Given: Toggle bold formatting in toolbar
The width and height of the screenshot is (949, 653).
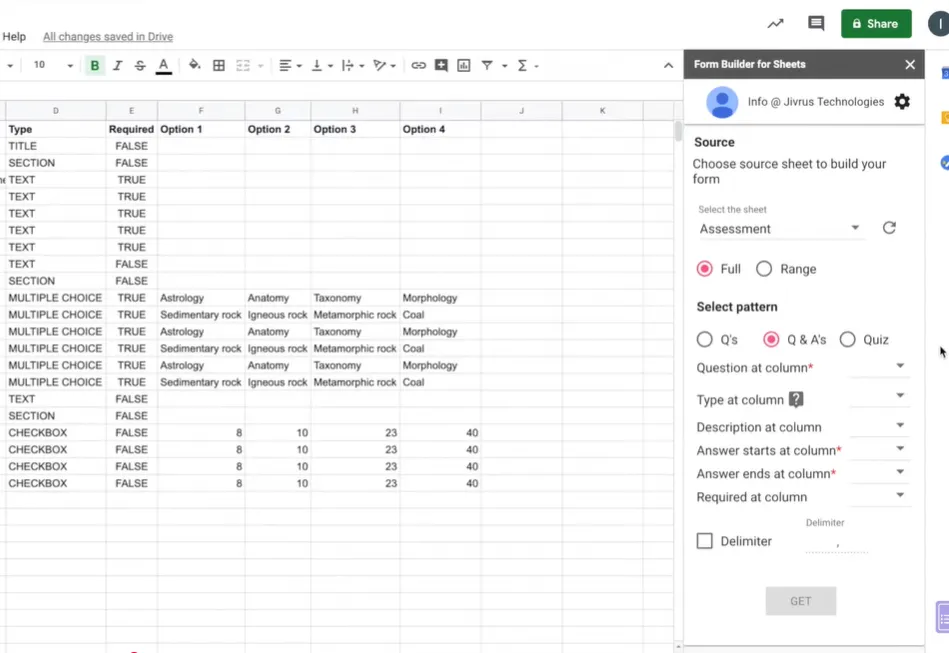Looking at the screenshot, I should [95, 65].
